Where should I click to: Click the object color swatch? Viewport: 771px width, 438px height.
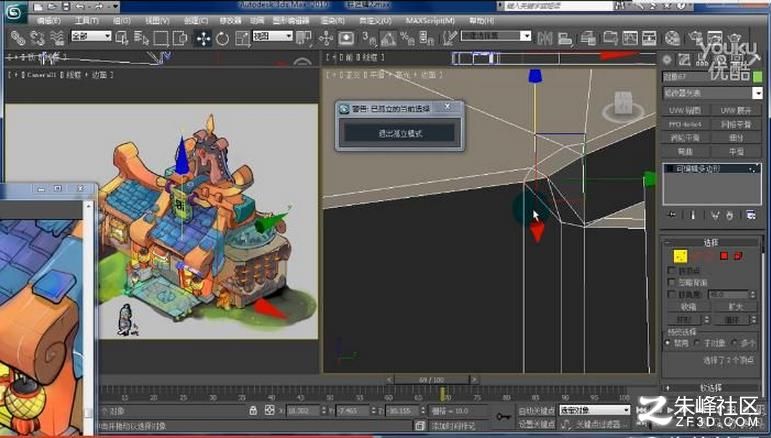pyautogui.click(x=757, y=77)
